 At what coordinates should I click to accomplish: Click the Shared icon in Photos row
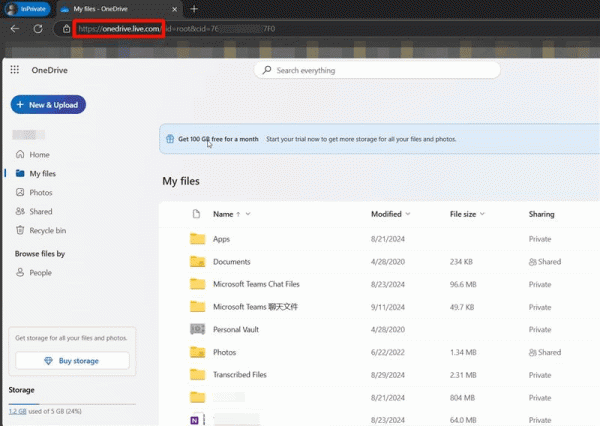point(532,353)
